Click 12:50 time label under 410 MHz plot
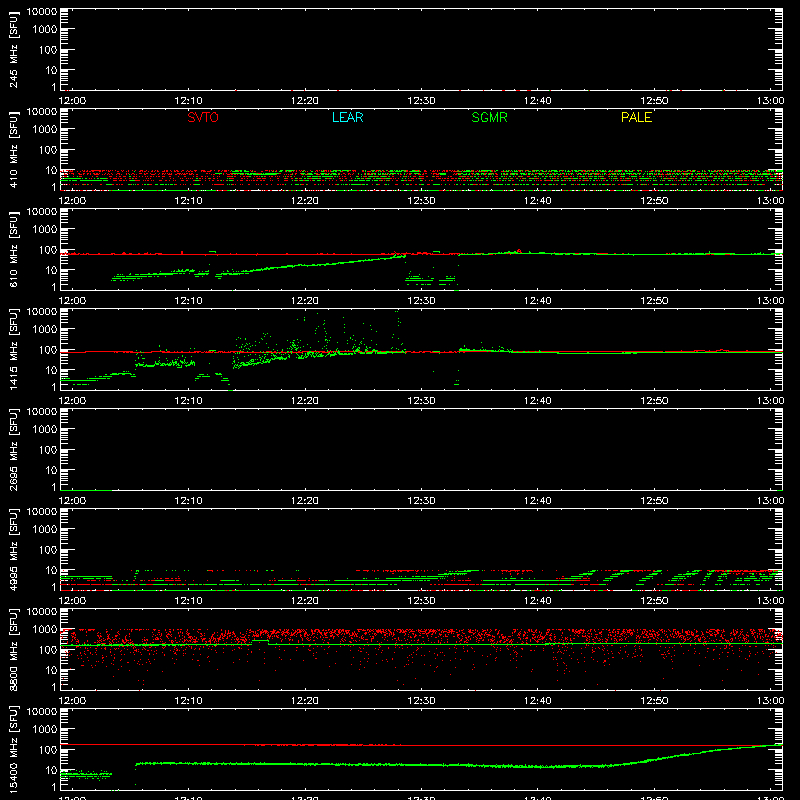This screenshot has height=800, width=800. (654, 201)
